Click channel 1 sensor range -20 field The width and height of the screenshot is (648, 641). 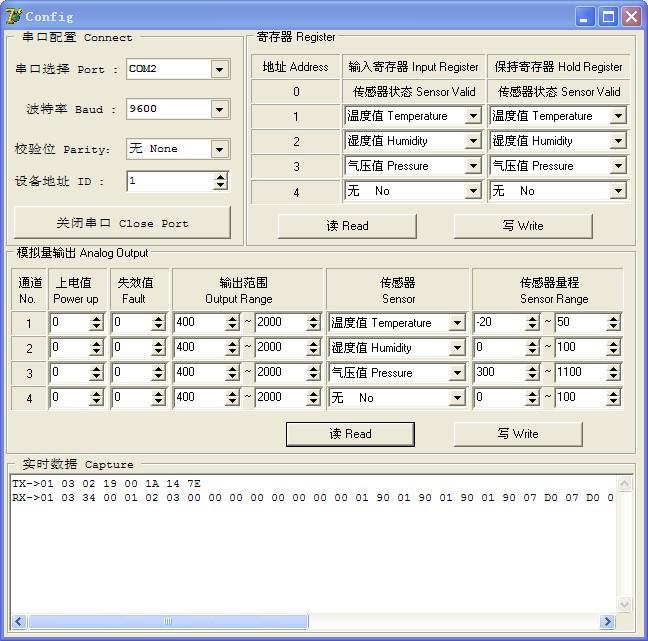pyautogui.click(x=500, y=322)
